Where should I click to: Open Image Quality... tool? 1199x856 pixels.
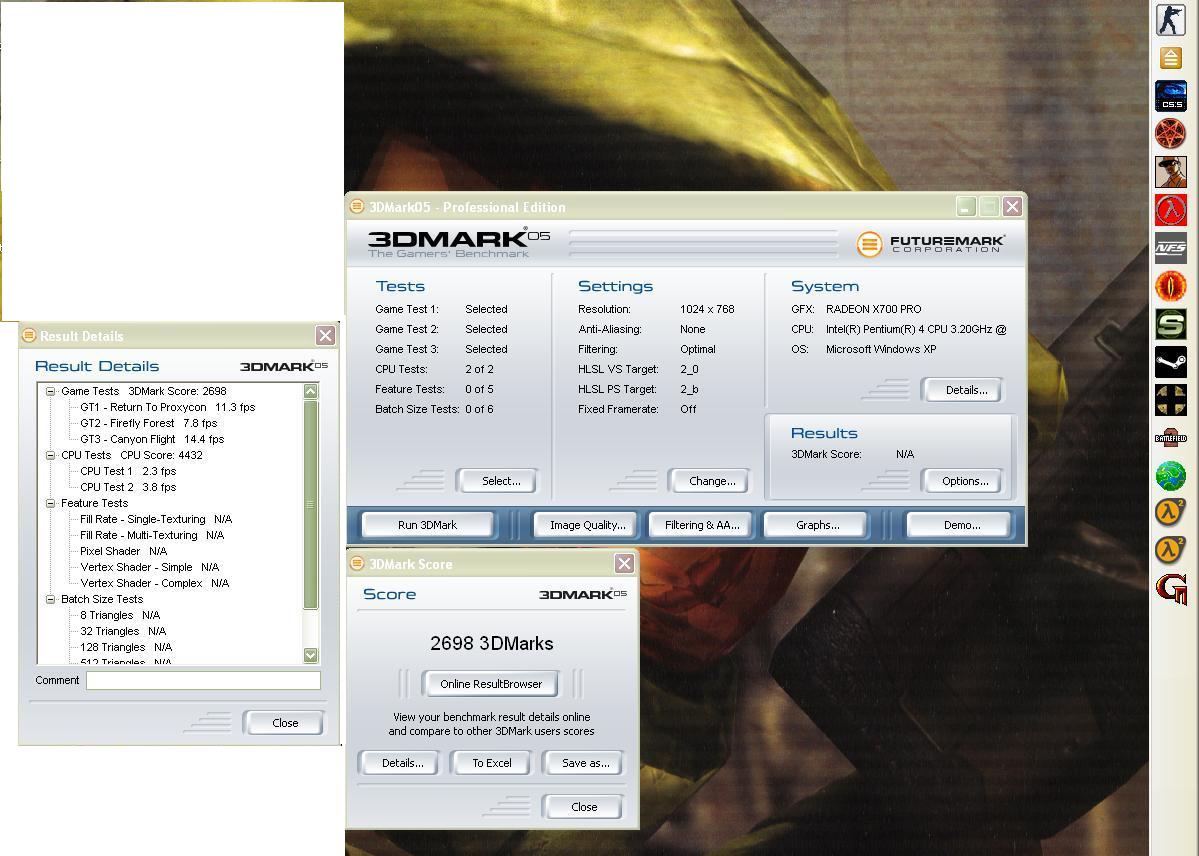tap(587, 525)
